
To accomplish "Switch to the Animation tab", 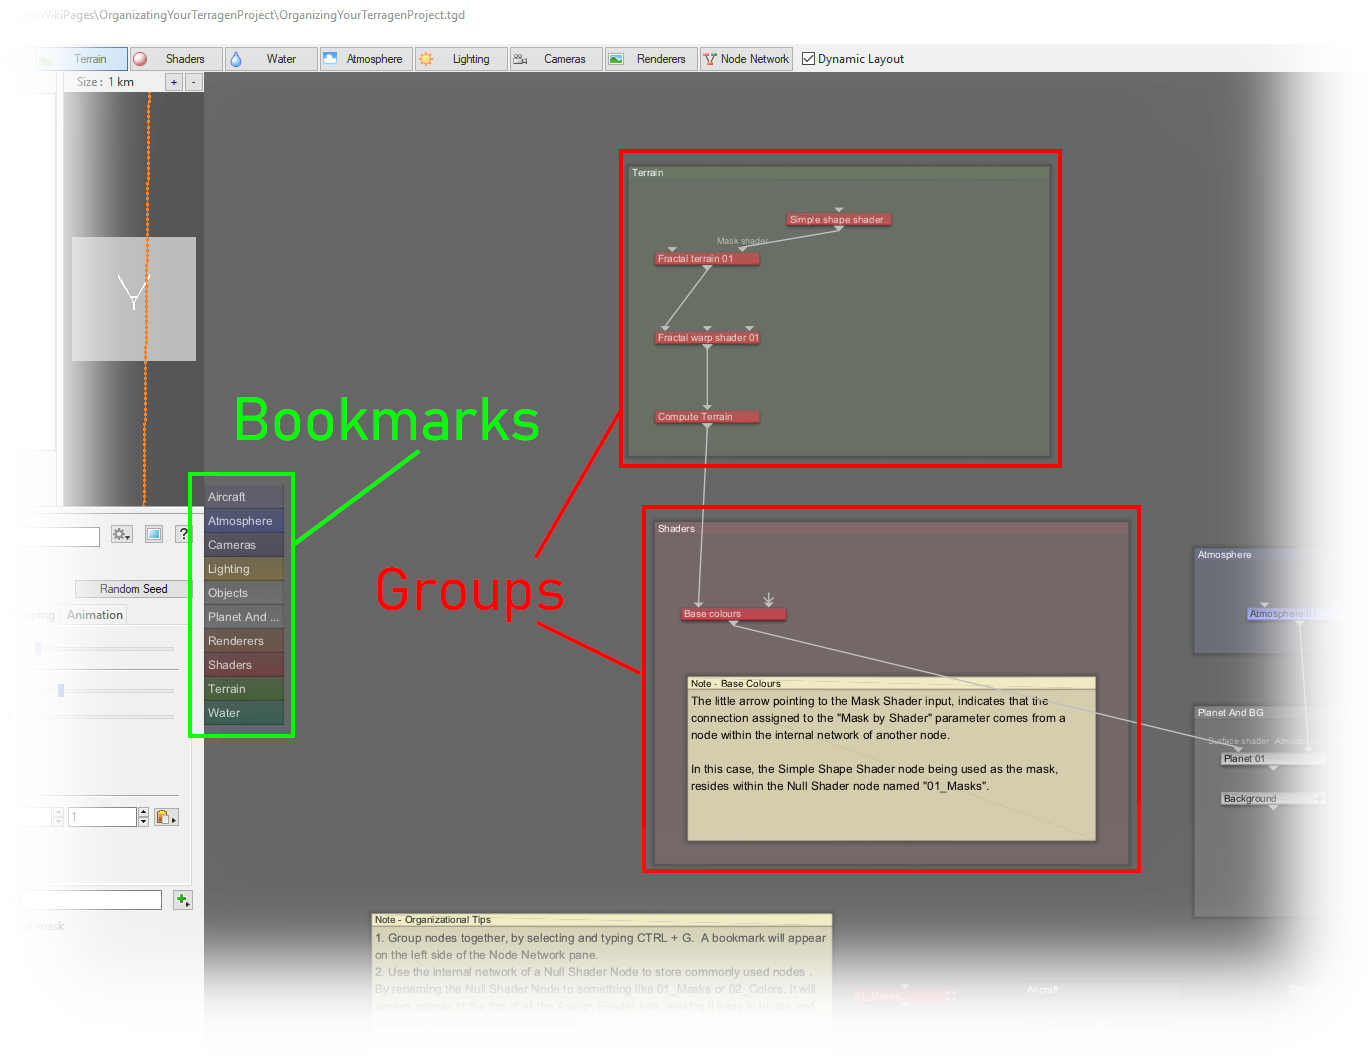I will (95, 615).
